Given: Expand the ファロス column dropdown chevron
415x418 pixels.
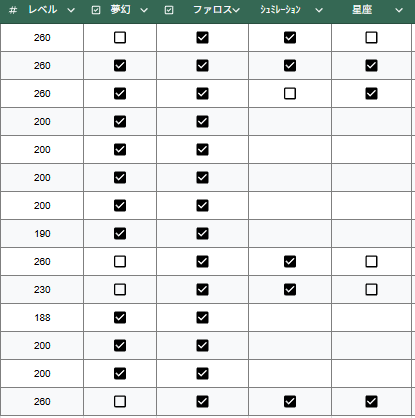Looking at the screenshot, I should coord(236,10).
